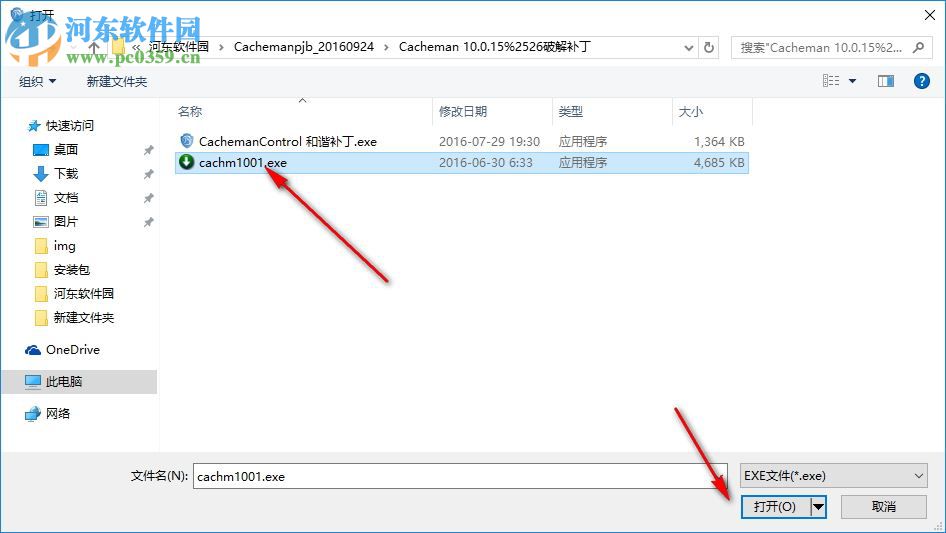Click the refresh button beside the address bar
This screenshot has width=946, height=533.
[x=710, y=47]
